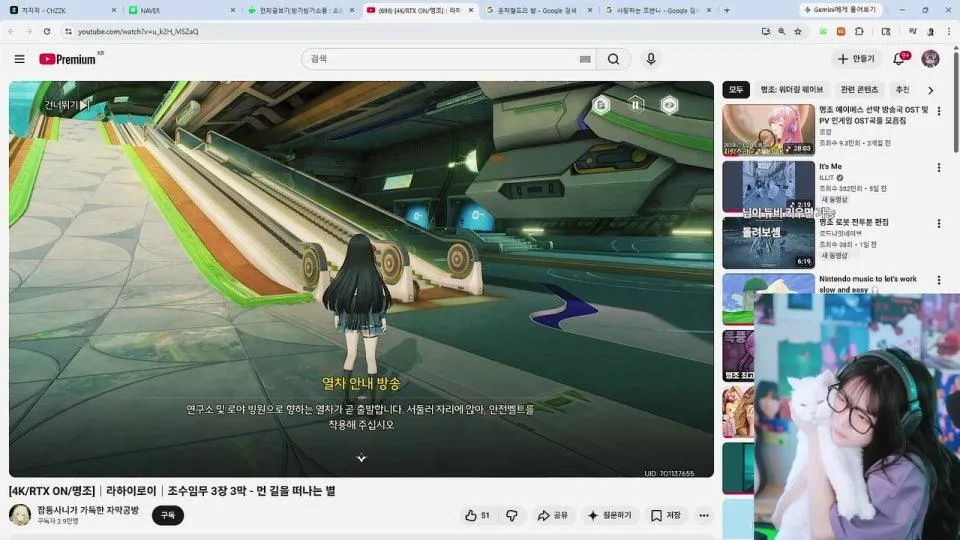The width and height of the screenshot is (960, 540).
Task: Open a new browser tab
Action: [x=727, y=10]
